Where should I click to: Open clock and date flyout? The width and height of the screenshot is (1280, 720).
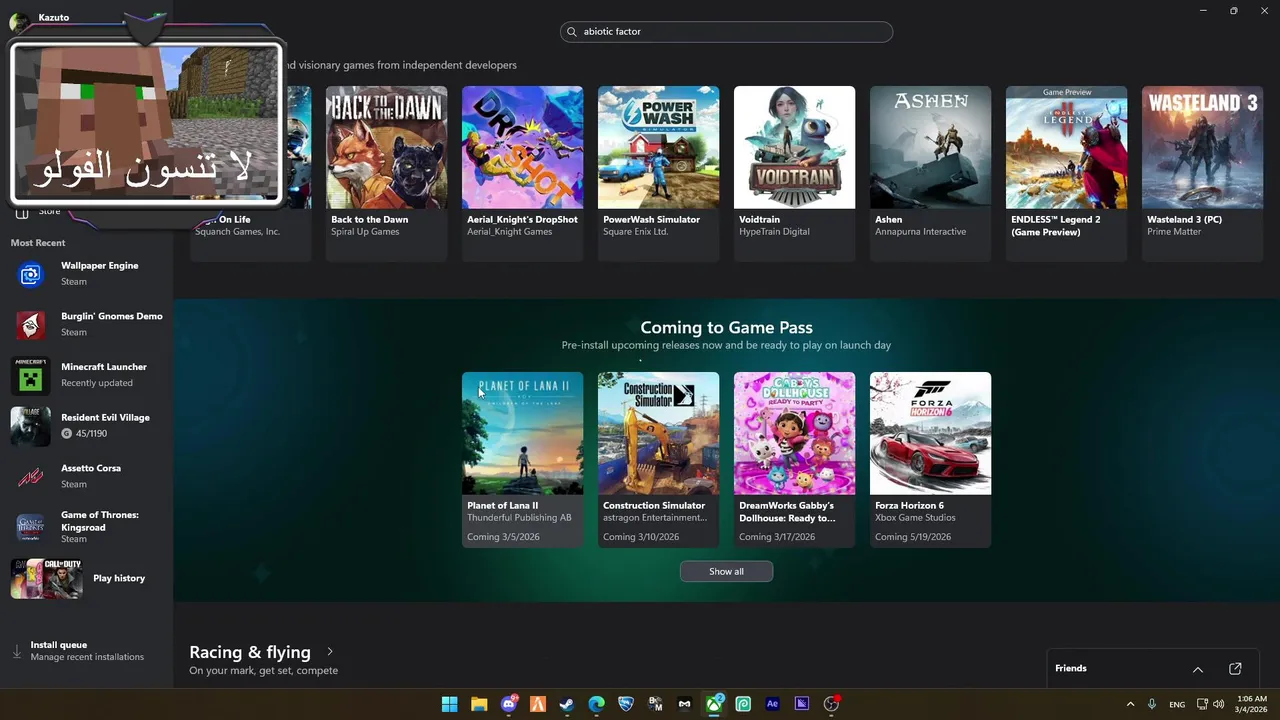(x=1252, y=704)
